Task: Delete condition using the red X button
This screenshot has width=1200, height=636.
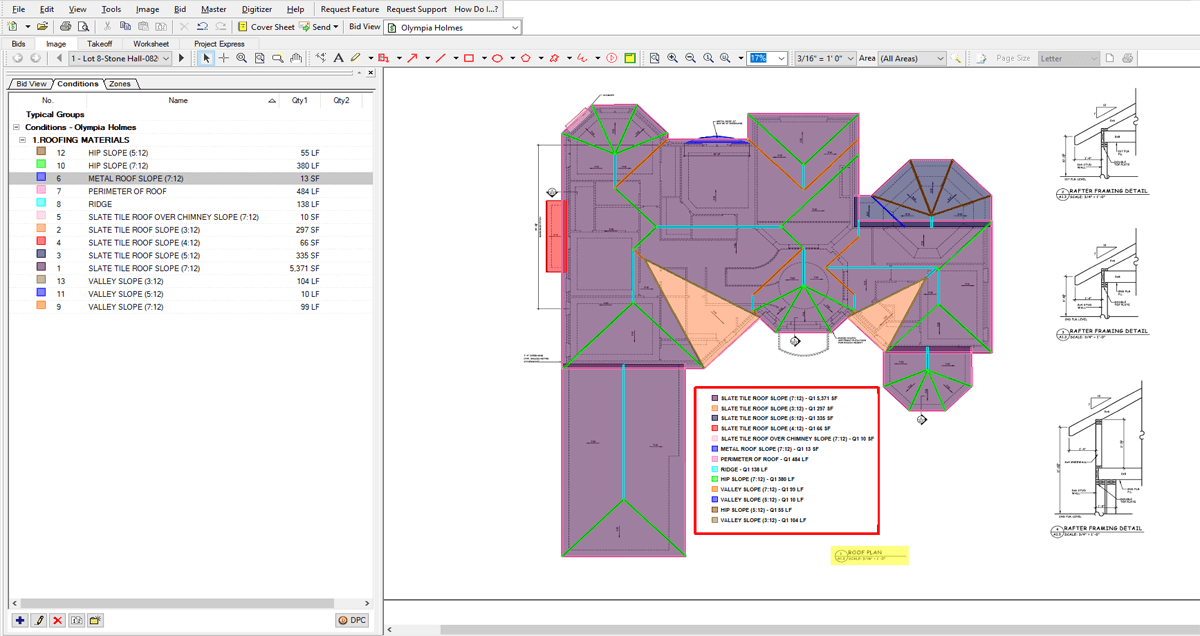Action: pyautogui.click(x=57, y=621)
